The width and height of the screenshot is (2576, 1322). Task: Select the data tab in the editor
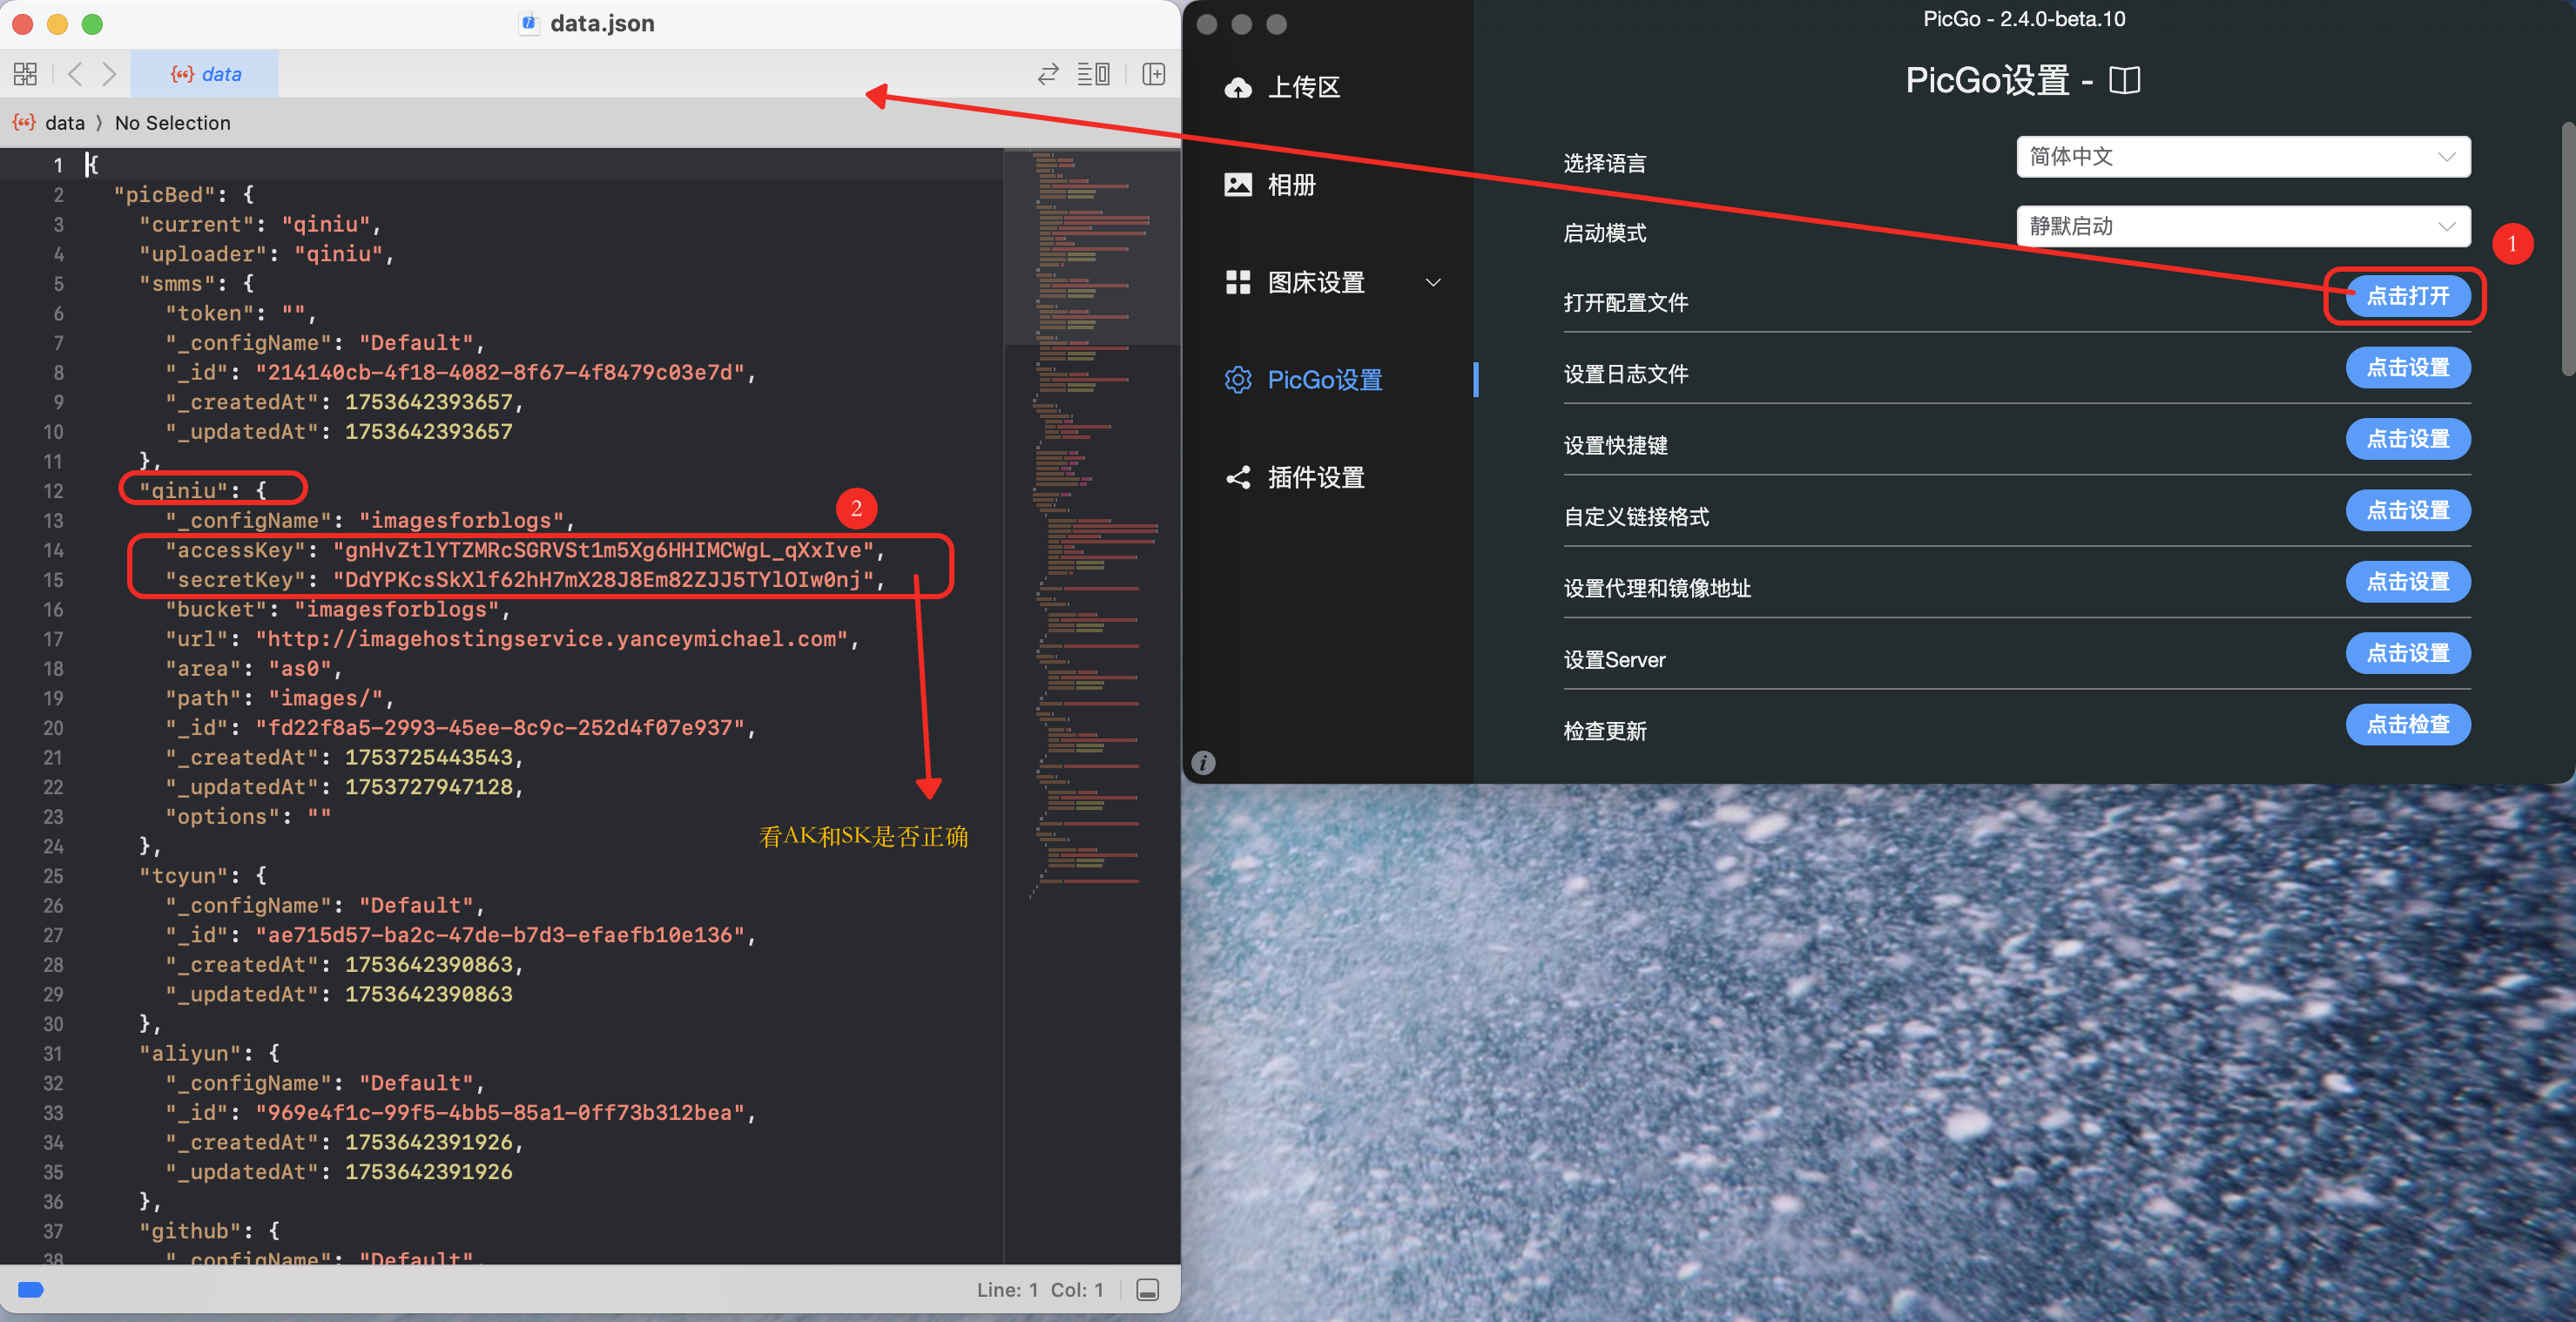click(205, 74)
